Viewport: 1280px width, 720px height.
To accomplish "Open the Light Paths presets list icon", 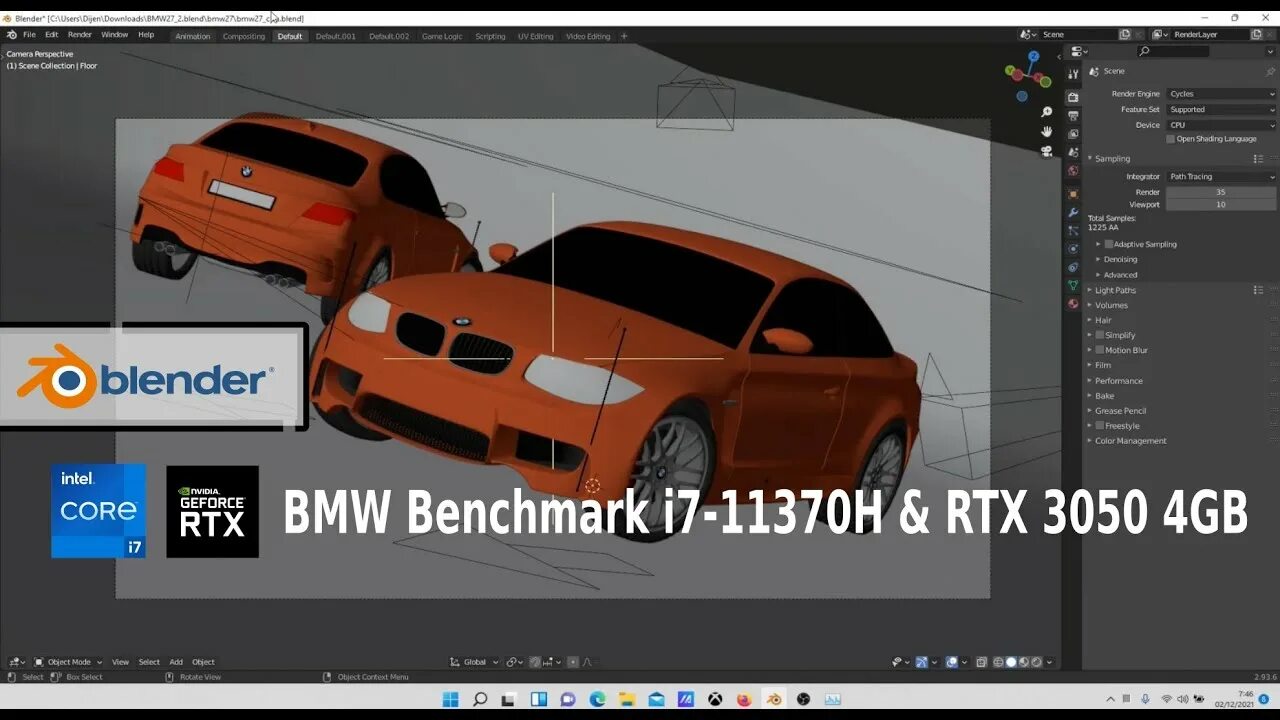I will [x=1258, y=290].
